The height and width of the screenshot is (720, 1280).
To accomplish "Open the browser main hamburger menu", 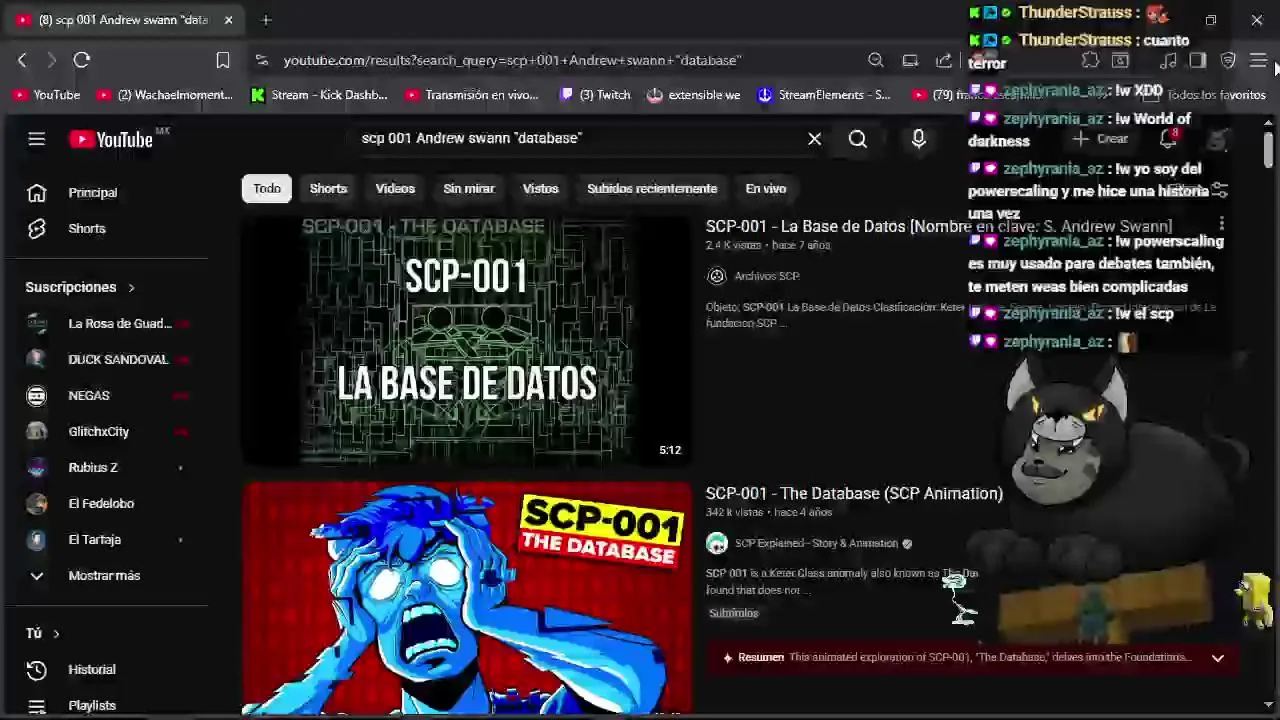I will pos(1258,60).
